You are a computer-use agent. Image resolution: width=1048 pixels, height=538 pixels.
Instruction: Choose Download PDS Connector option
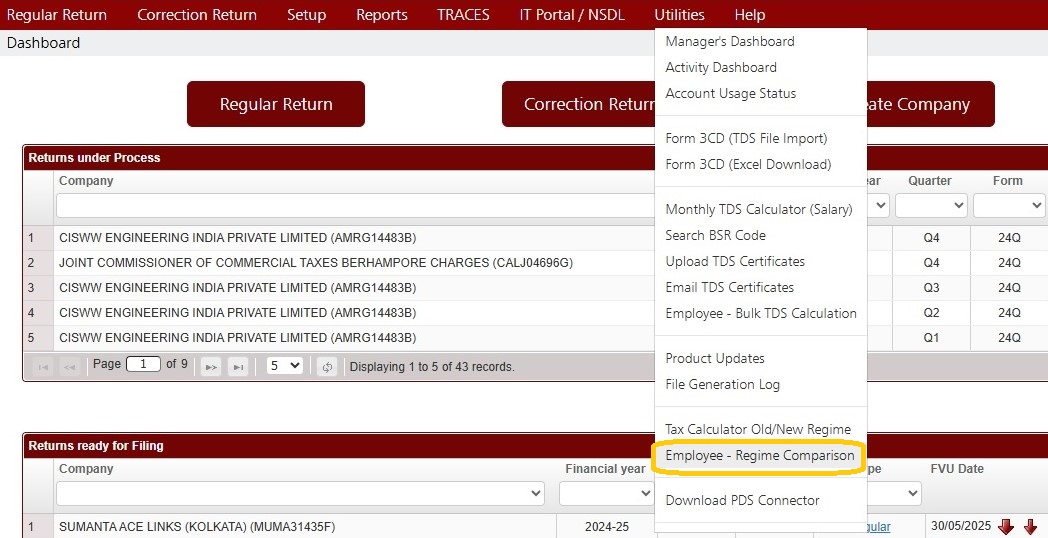[x=743, y=501]
